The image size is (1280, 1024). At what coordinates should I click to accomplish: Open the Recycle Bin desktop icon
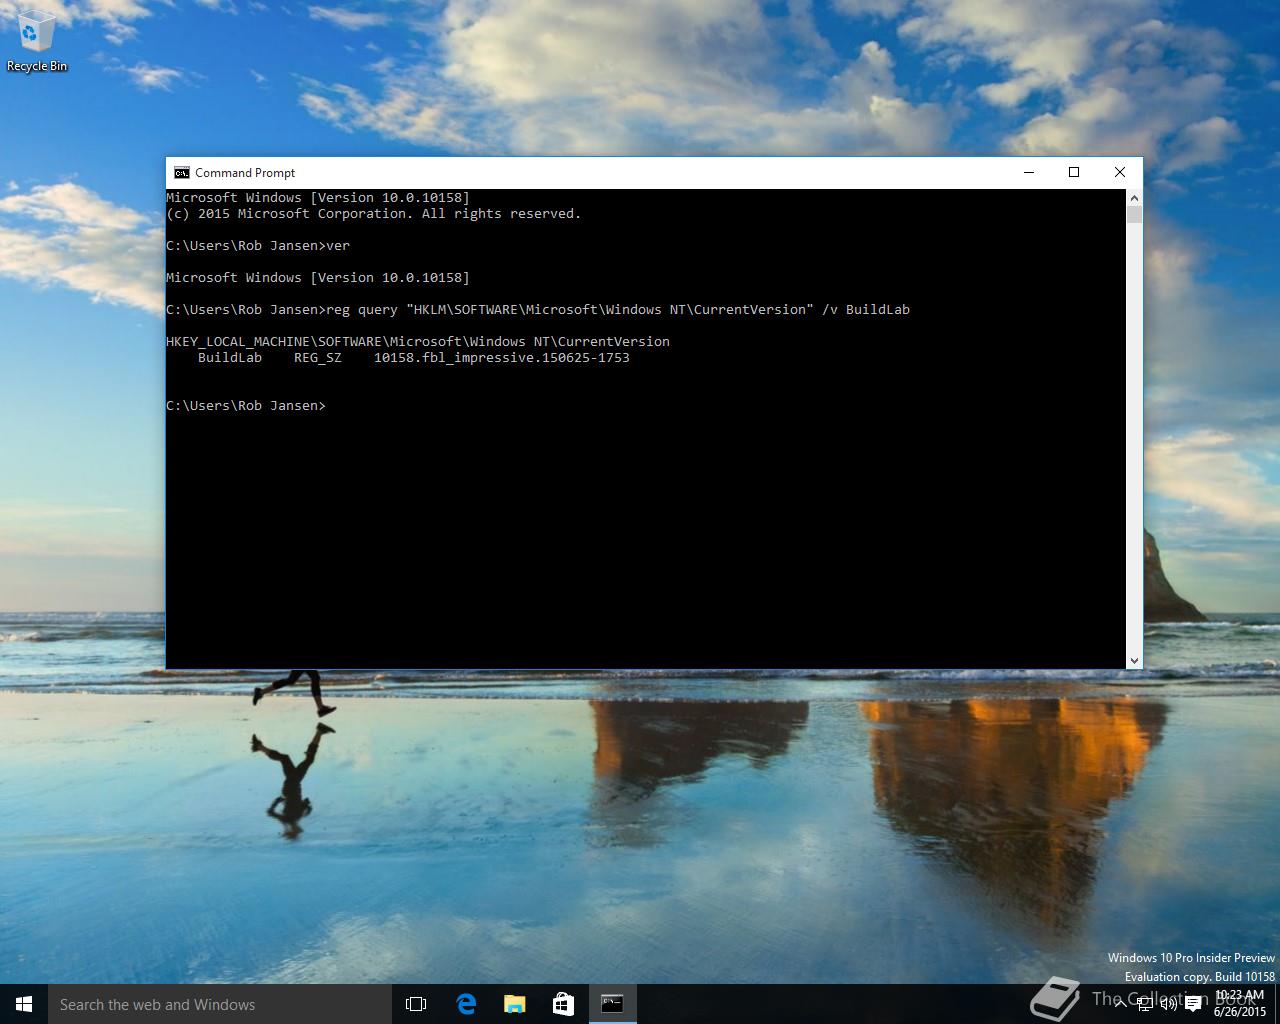pos(36,42)
